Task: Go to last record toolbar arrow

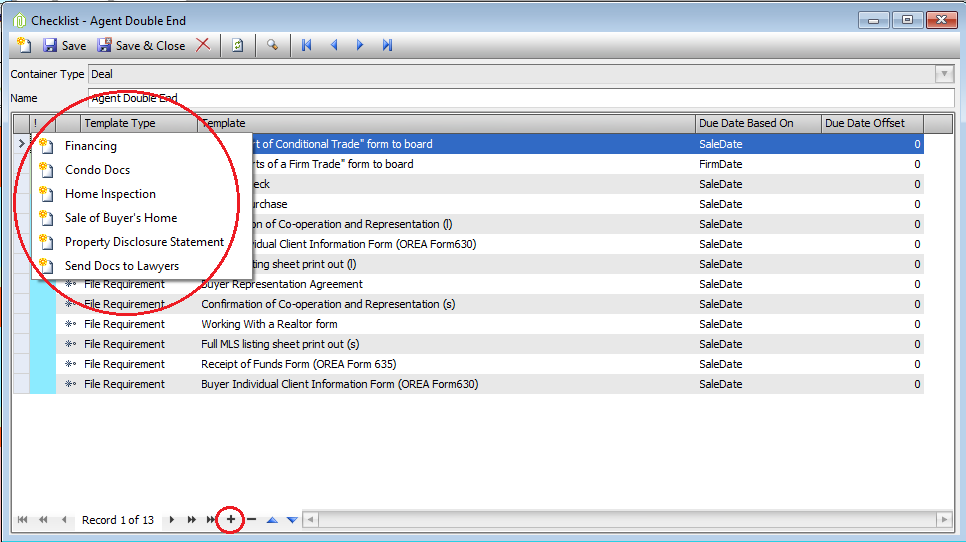Action: coord(387,45)
